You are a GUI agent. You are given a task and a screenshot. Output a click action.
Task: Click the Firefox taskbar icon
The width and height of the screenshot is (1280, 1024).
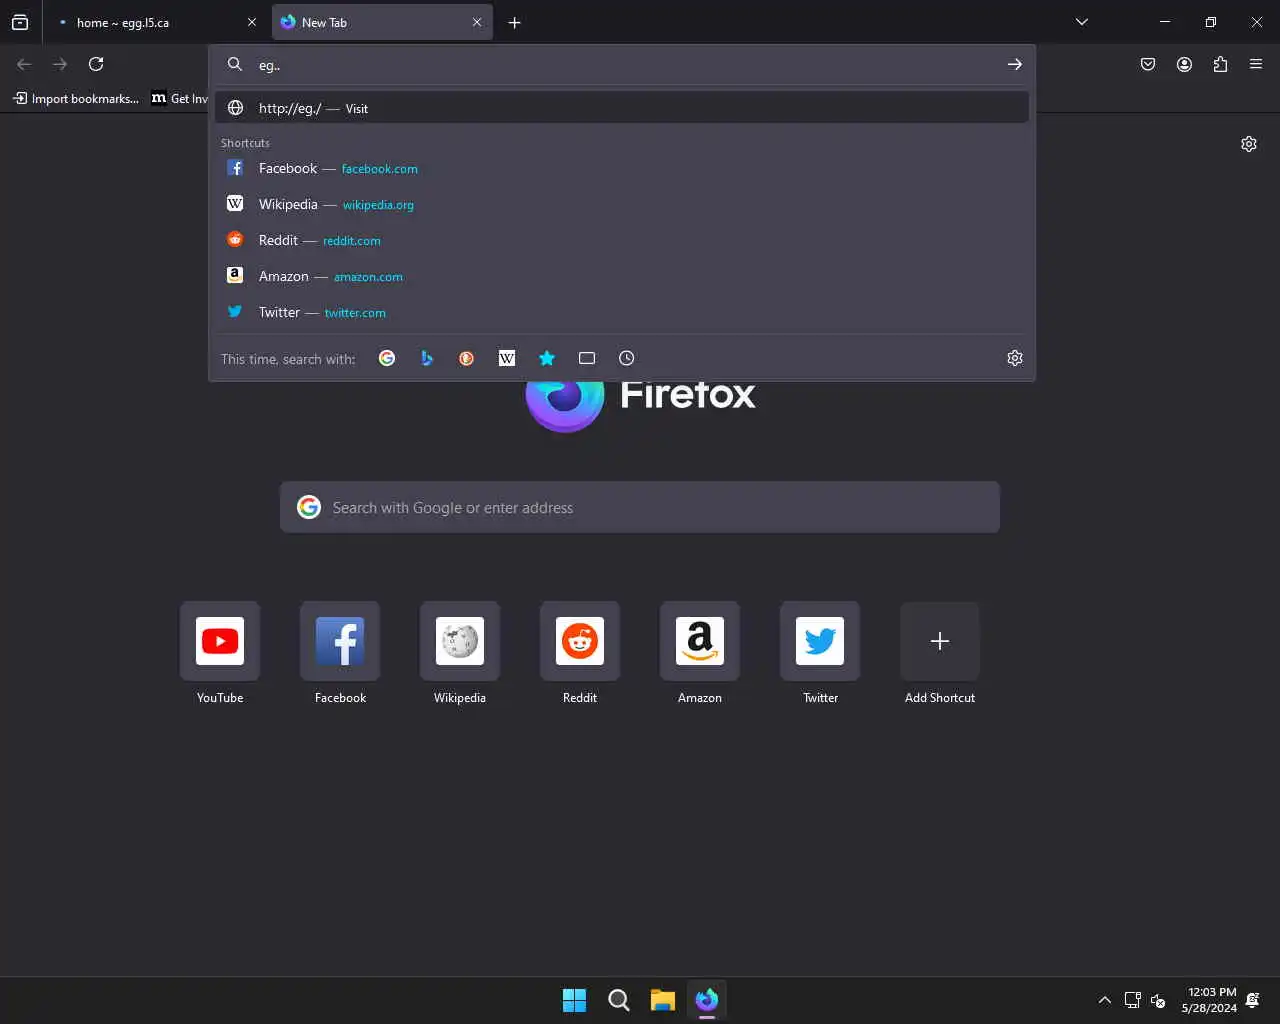(x=707, y=1000)
